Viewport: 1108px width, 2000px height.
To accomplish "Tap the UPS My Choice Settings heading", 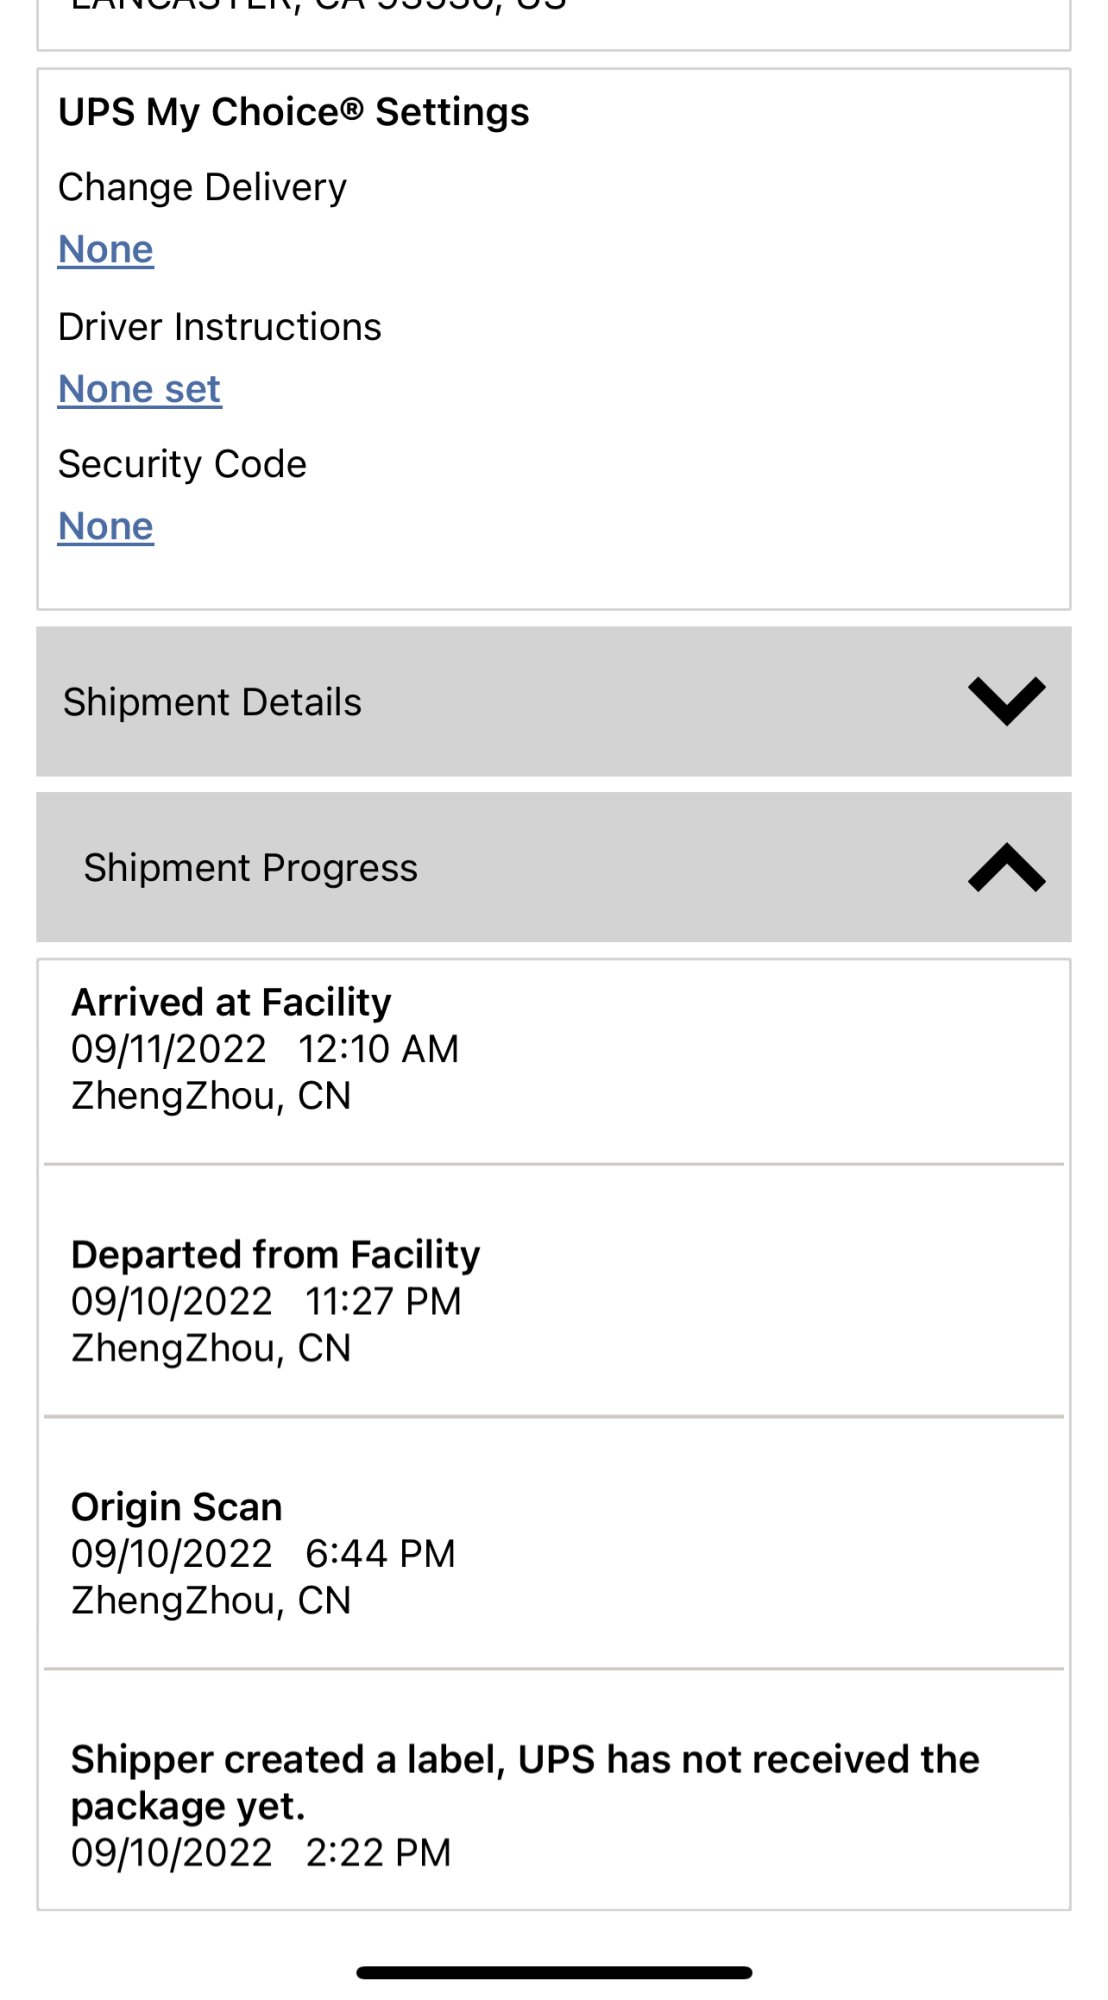I will (294, 112).
